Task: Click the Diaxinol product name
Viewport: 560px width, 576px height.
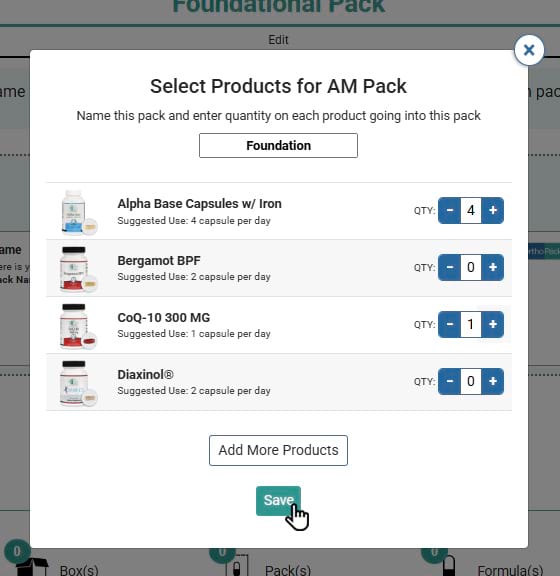Action: [146, 375]
